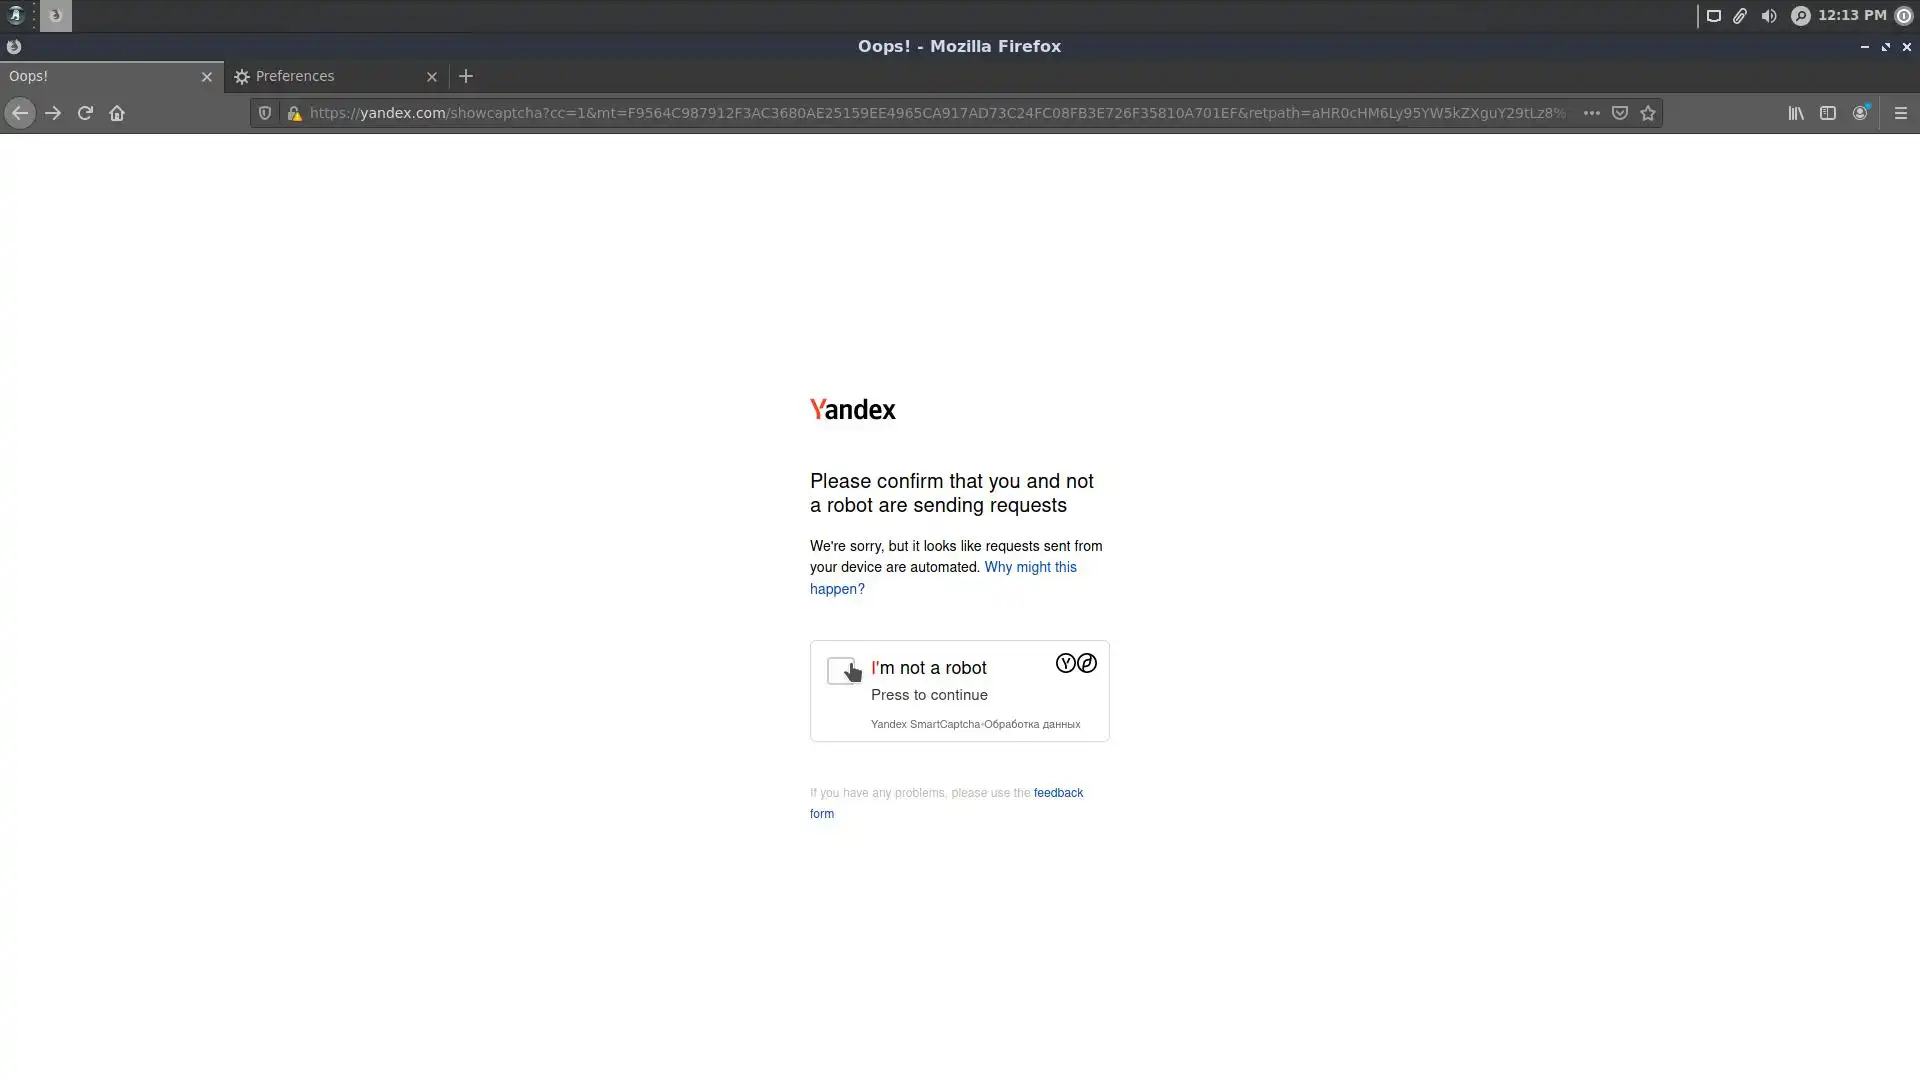Open Firefox Account icon
This screenshot has height=1080, width=1920.
1860,113
